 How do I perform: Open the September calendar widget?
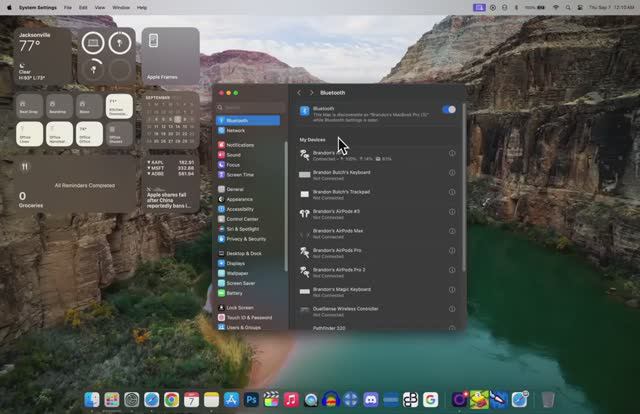coord(171,120)
